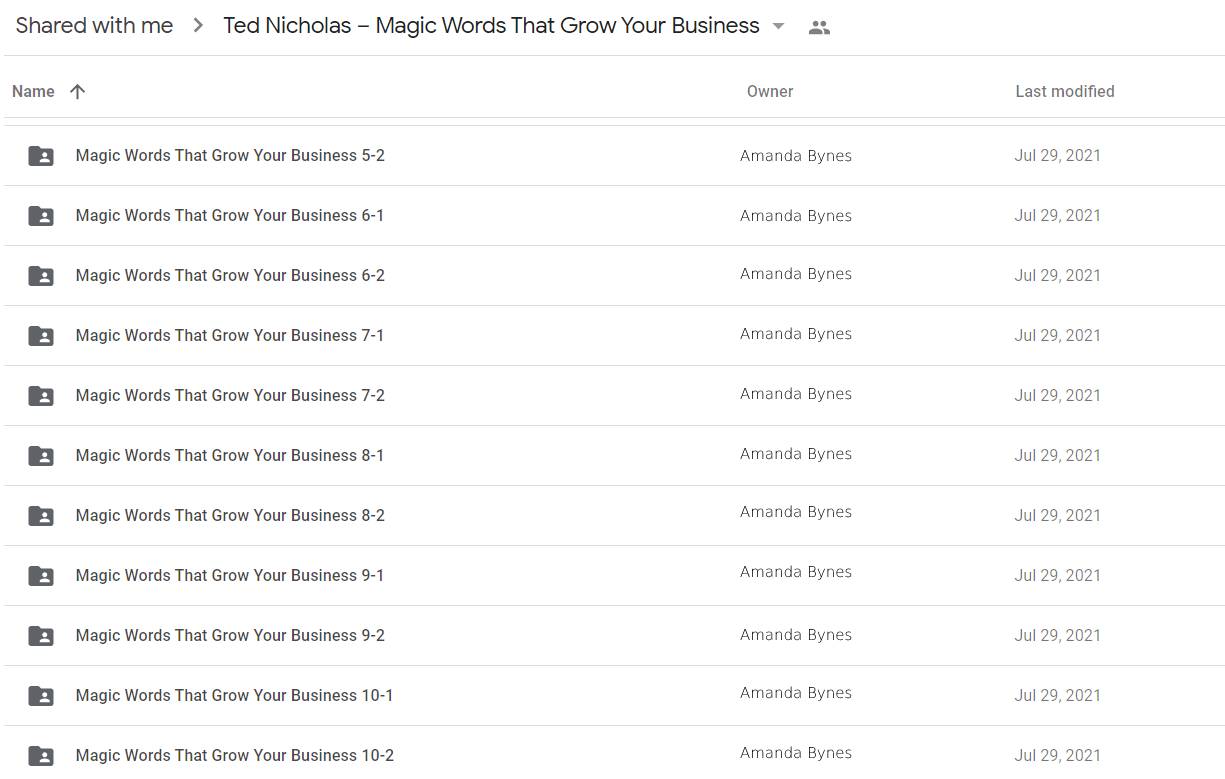Sort files by Last modified column
The height and width of the screenshot is (779, 1225).
pyautogui.click(x=1065, y=91)
